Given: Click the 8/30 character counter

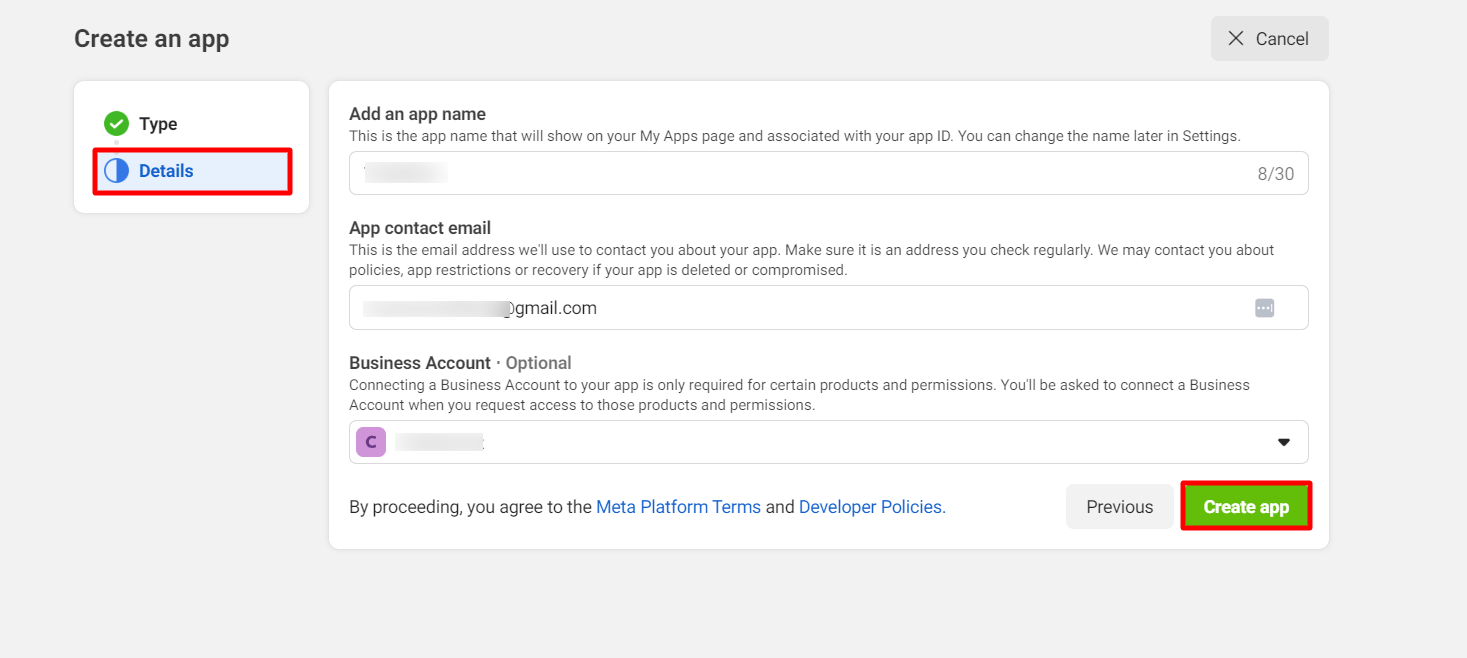Looking at the screenshot, I should tap(1275, 174).
